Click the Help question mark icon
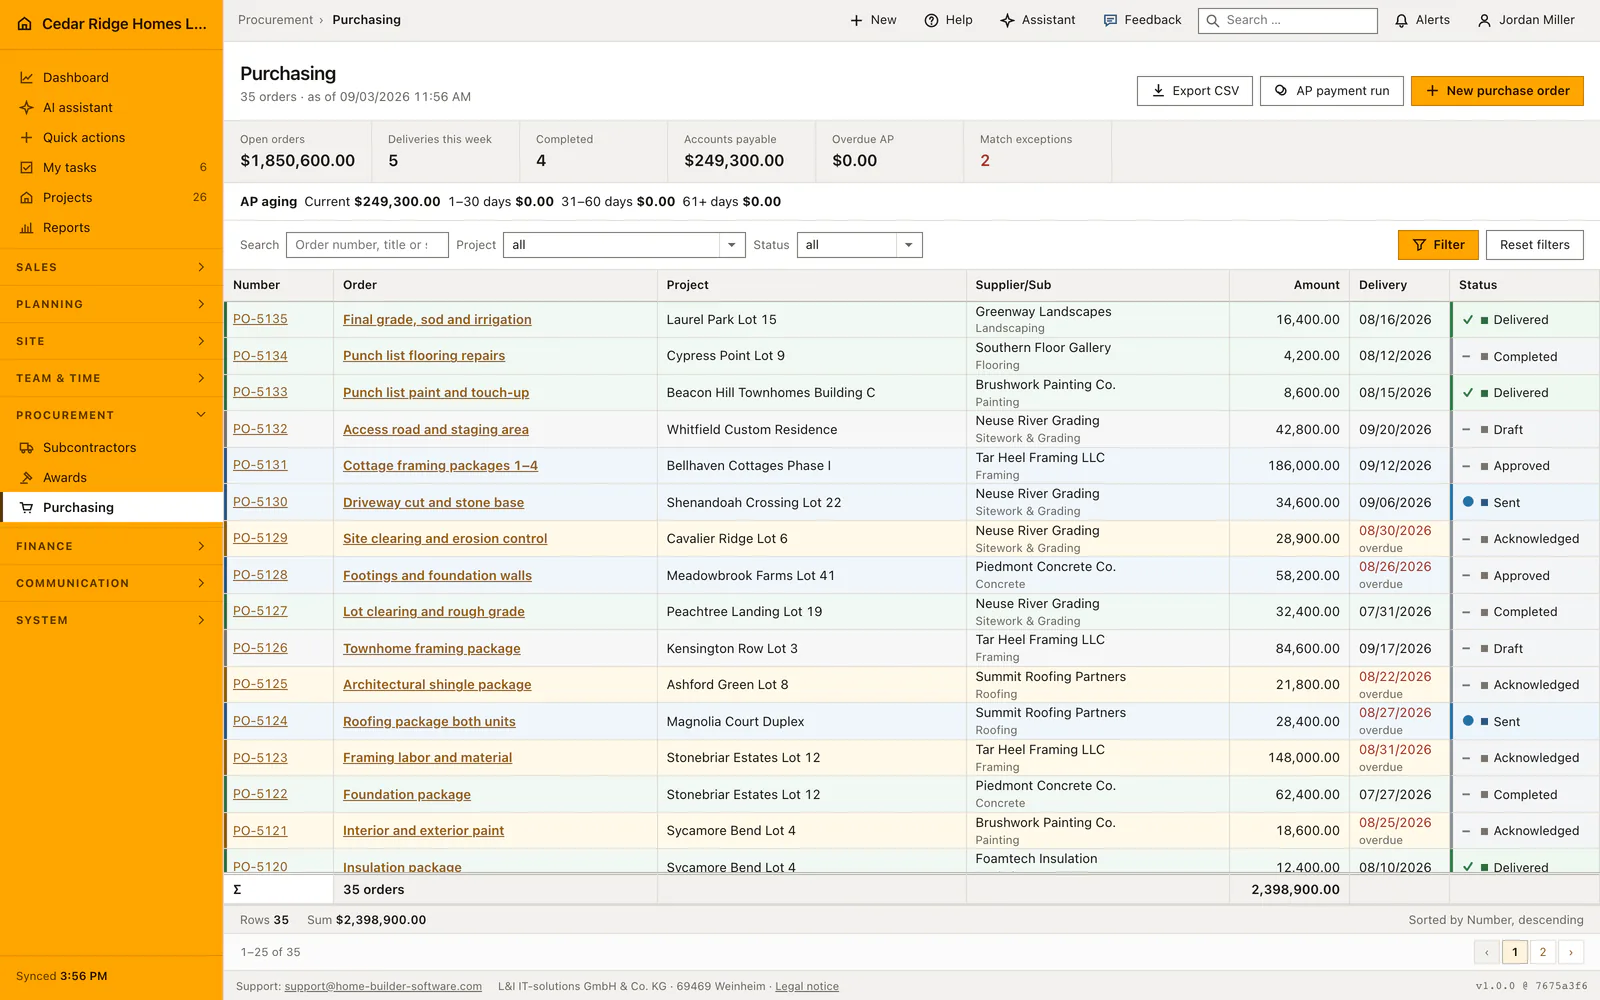Screen dimensions: 1600x1000 tap(931, 20)
